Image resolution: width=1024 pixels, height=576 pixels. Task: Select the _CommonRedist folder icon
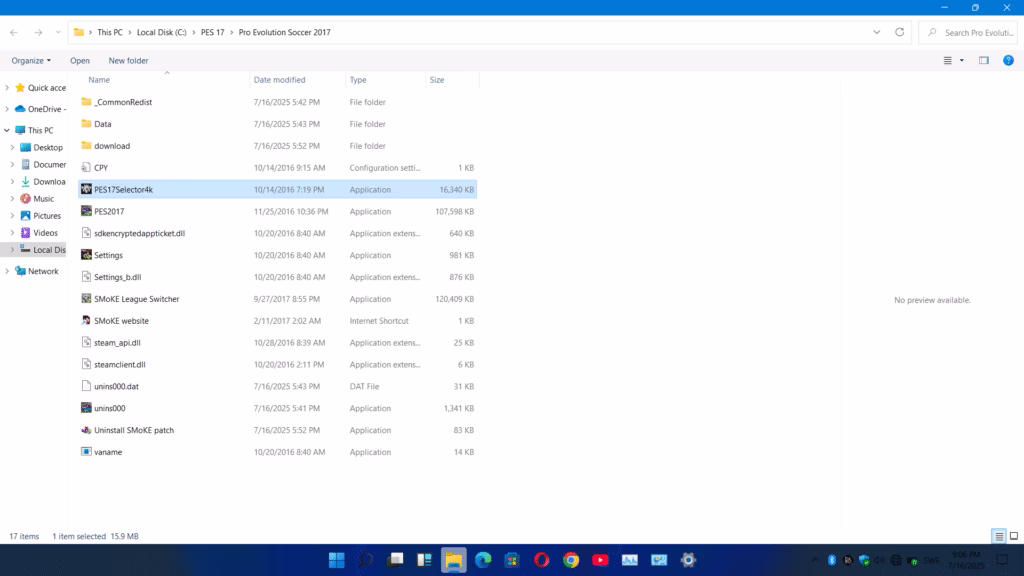pos(86,102)
